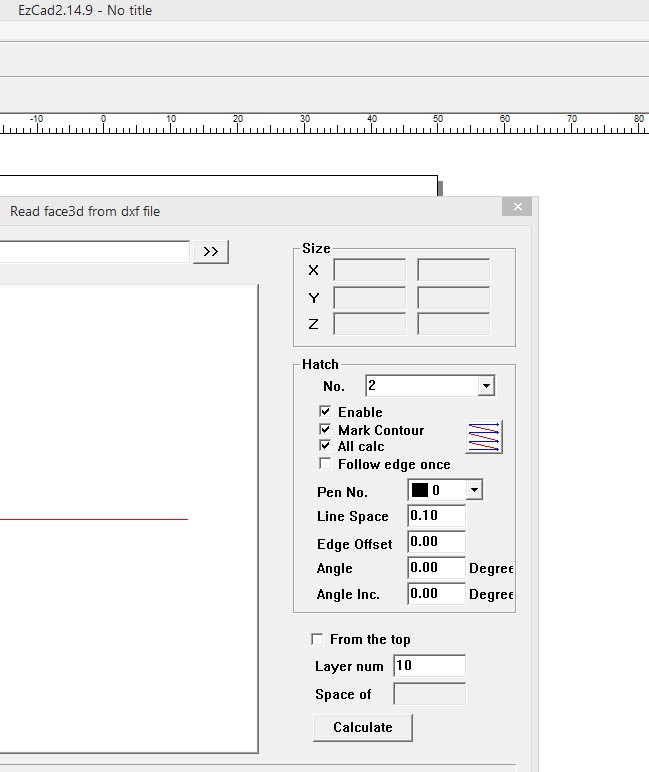The height and width of the screenshot is (772, 649).
Task: Select the Edge Offset value field
Action: [436, 543]
